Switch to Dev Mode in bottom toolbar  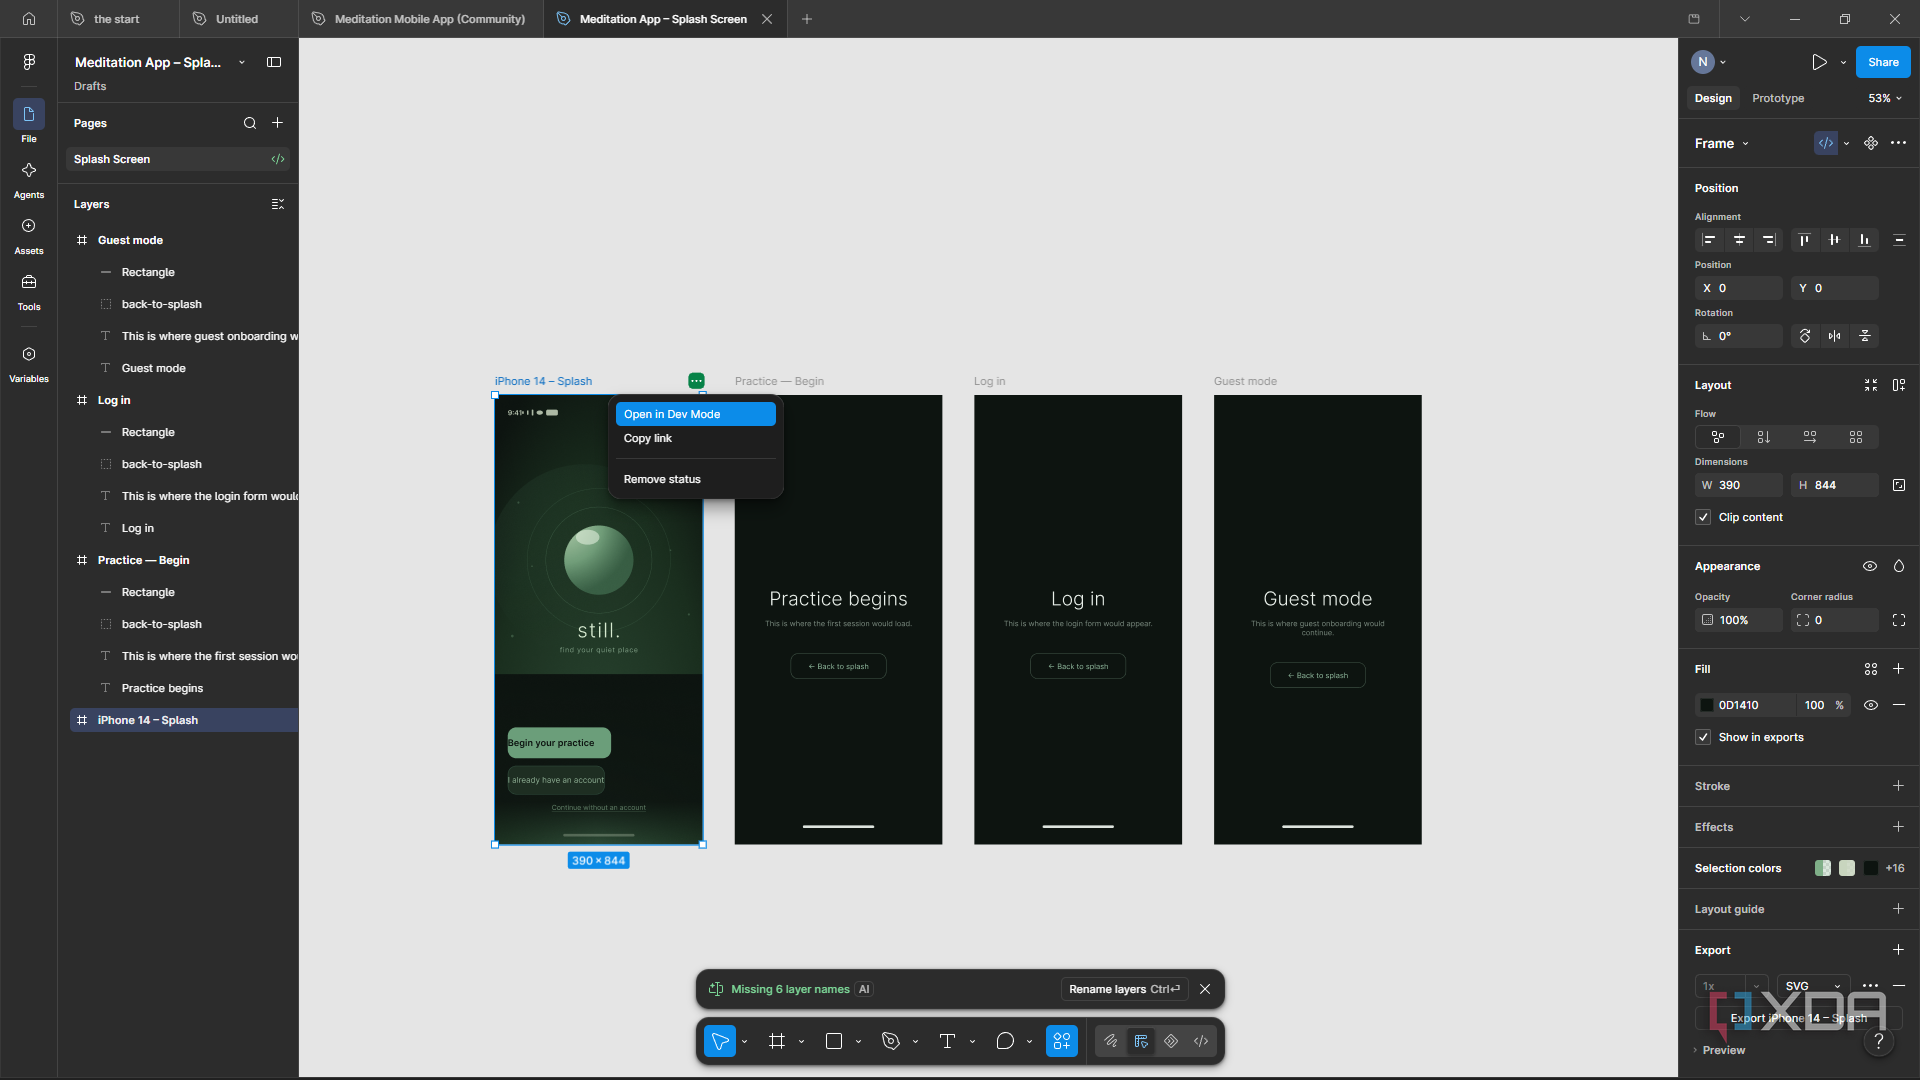(1201, 1041)
